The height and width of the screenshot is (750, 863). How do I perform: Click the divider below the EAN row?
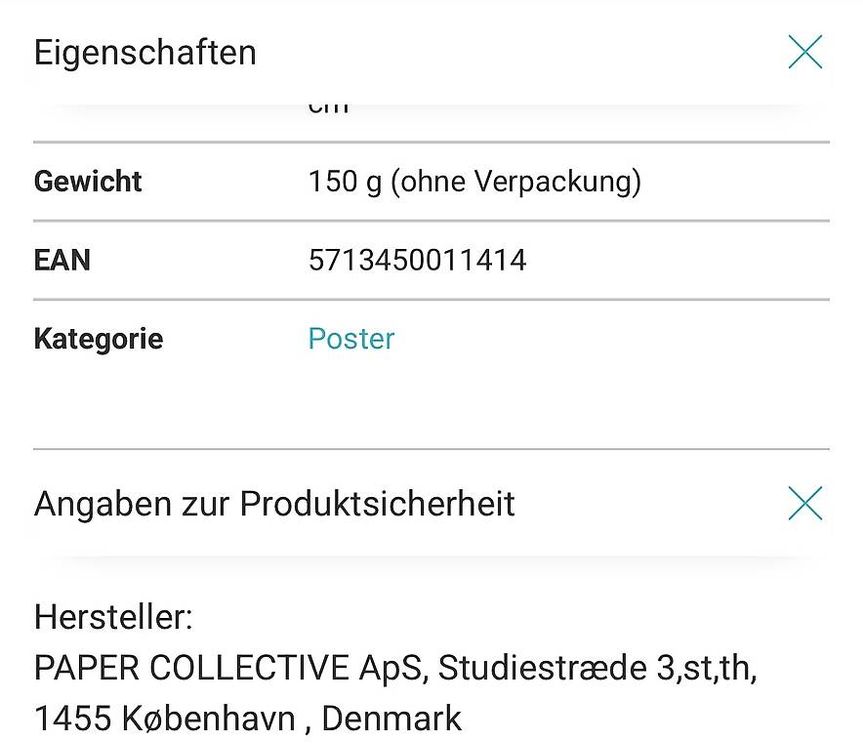(x=432, y=300)
